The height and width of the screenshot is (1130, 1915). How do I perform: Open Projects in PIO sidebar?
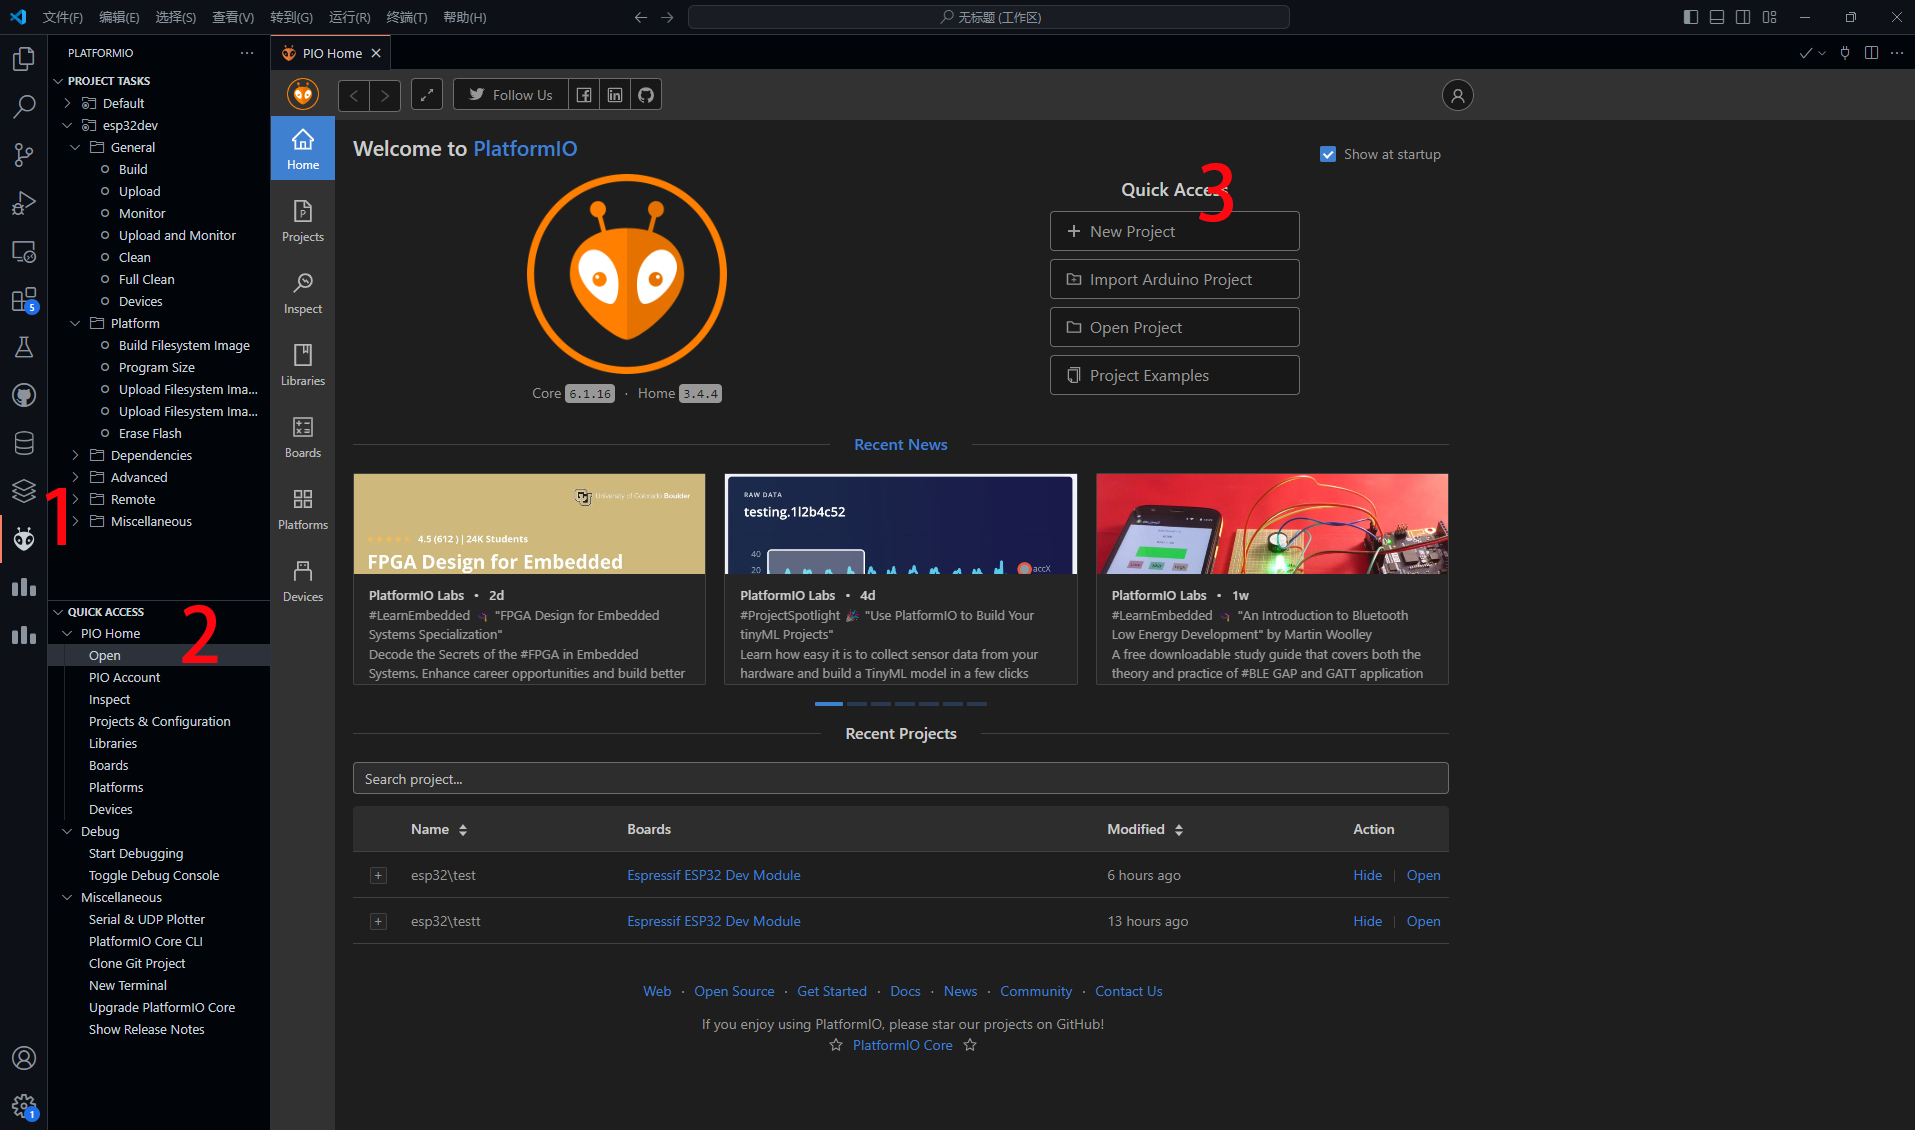[303, 220]
